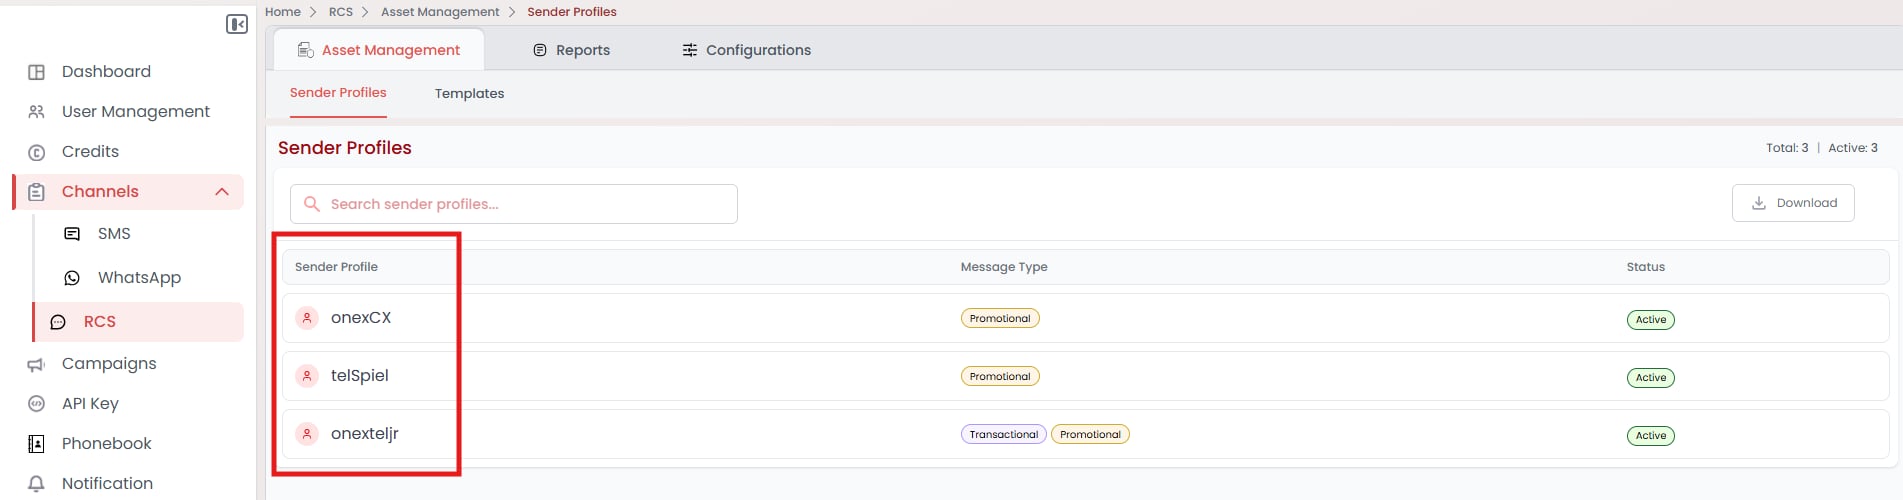Image resolution: width=1903 pixels, height=500 pixels.
Task: Select the telSpiel sender profile name
Action: [x=360, y=376]
